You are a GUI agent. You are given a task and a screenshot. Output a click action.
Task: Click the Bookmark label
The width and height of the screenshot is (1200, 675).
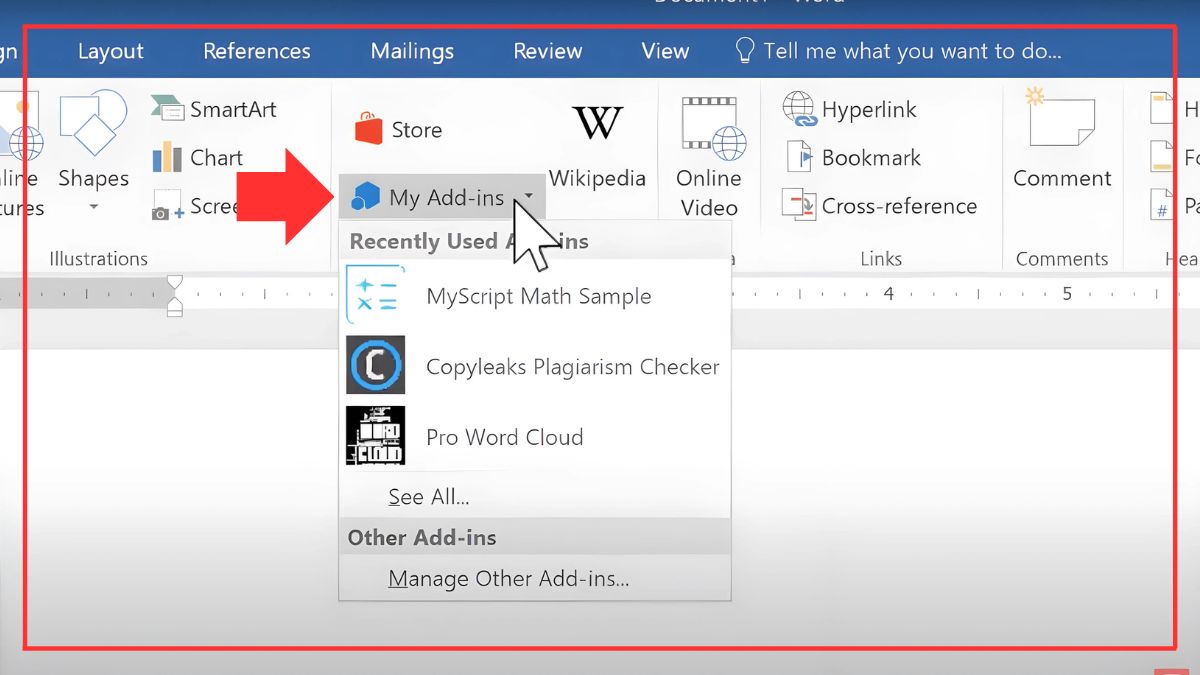(x=871, y=158)
